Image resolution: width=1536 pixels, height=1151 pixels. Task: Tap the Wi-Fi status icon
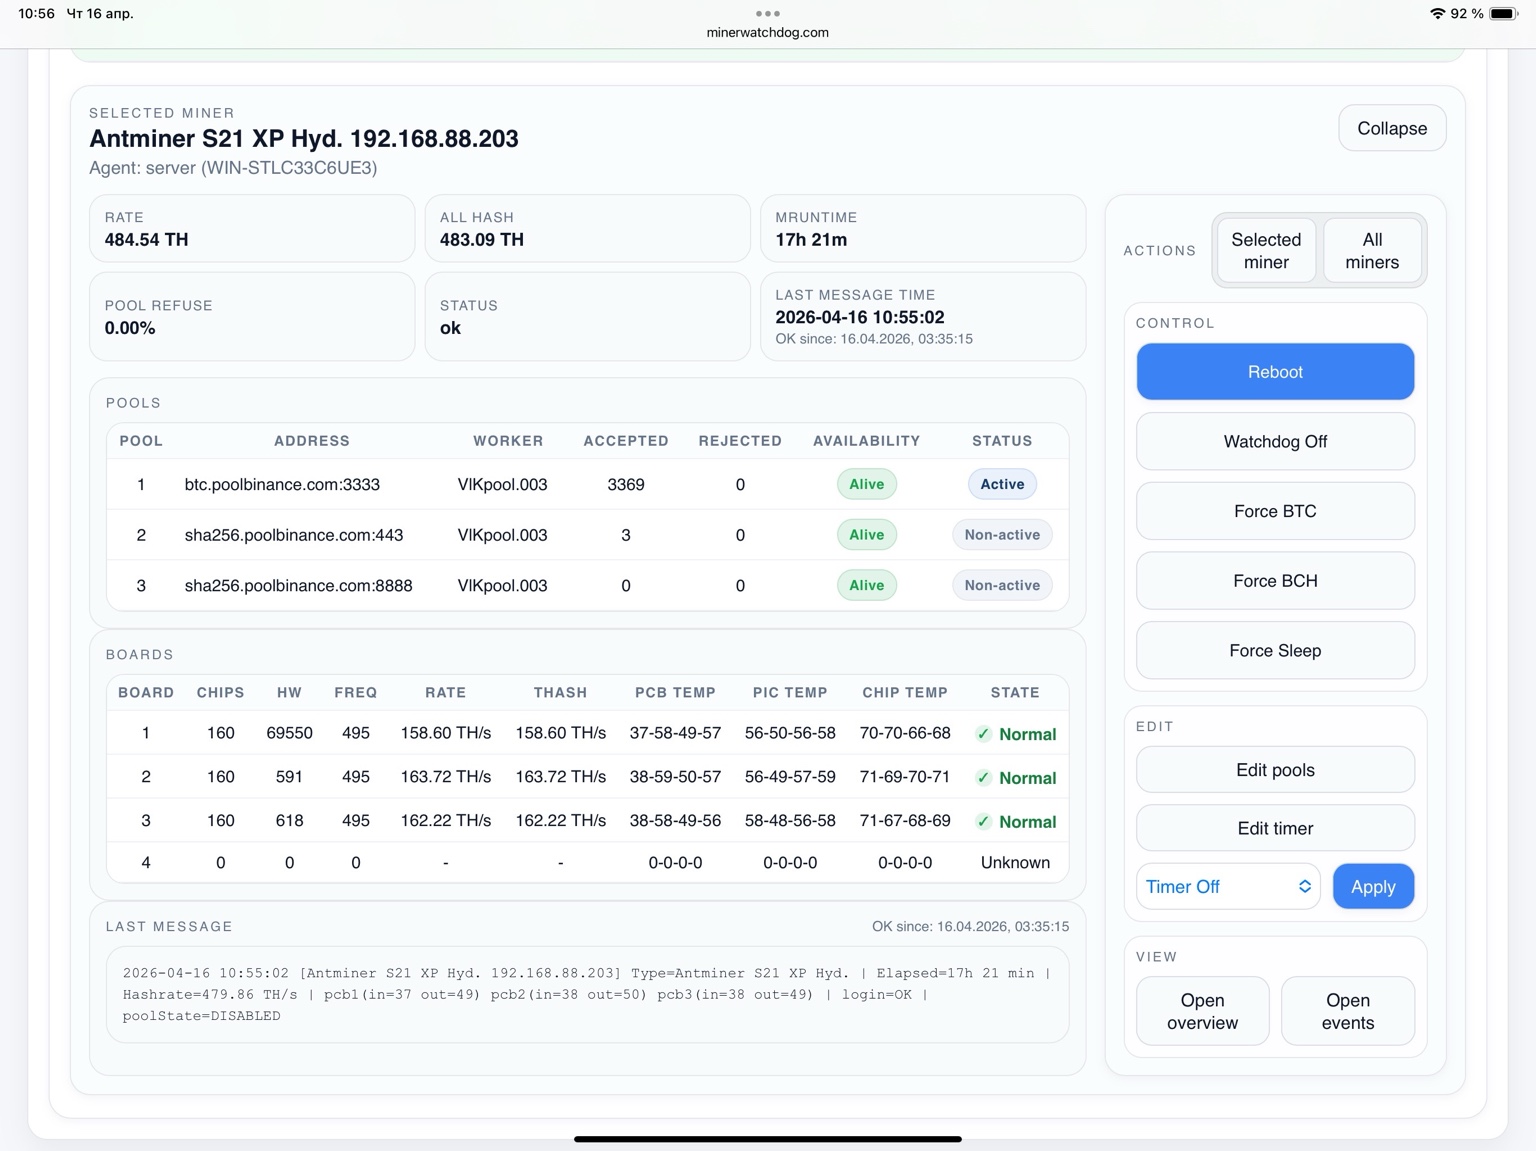point(1437,14)
